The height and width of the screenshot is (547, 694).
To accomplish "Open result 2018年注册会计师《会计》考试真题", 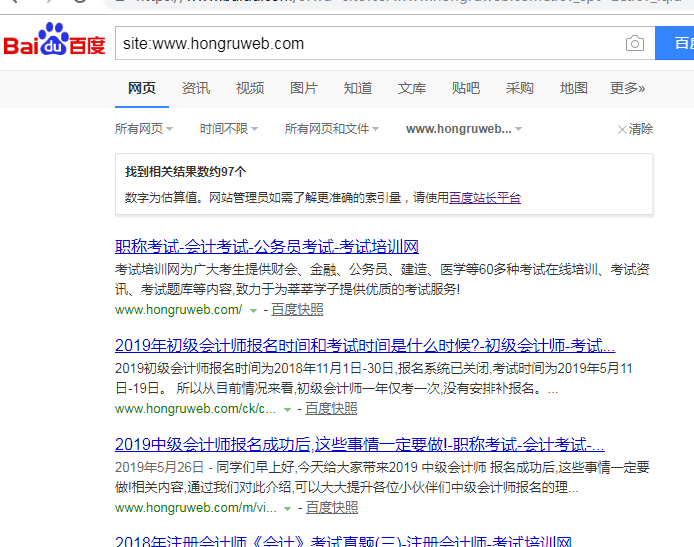I will (343, 541).
